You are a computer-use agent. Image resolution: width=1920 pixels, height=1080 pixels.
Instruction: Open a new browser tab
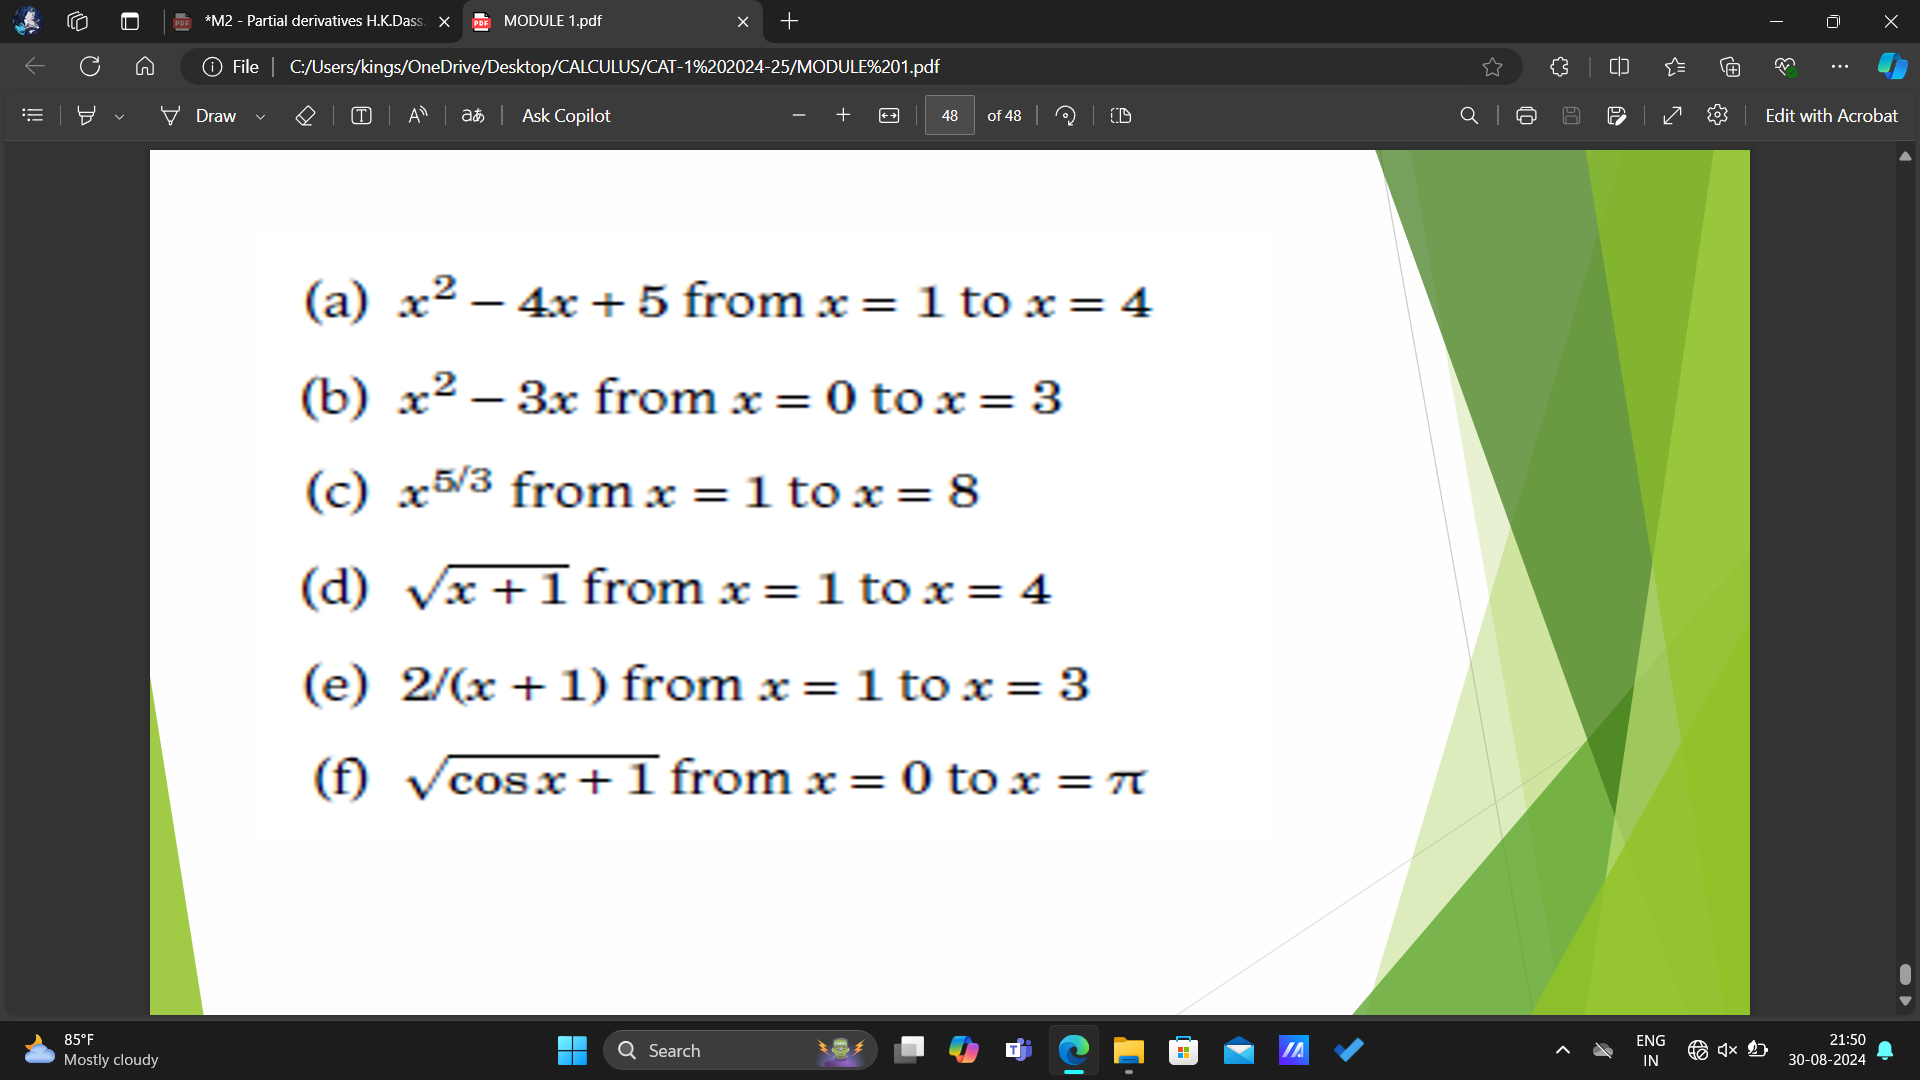[x=789, y=21]
